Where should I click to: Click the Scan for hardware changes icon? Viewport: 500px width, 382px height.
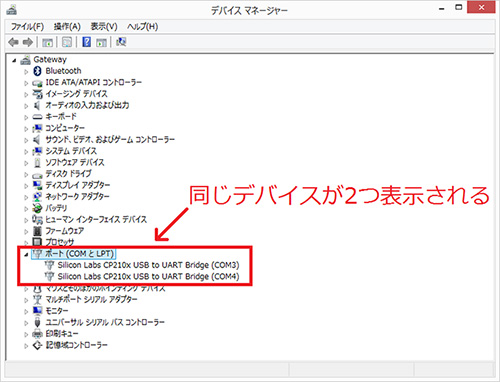(x=121, y=42)
